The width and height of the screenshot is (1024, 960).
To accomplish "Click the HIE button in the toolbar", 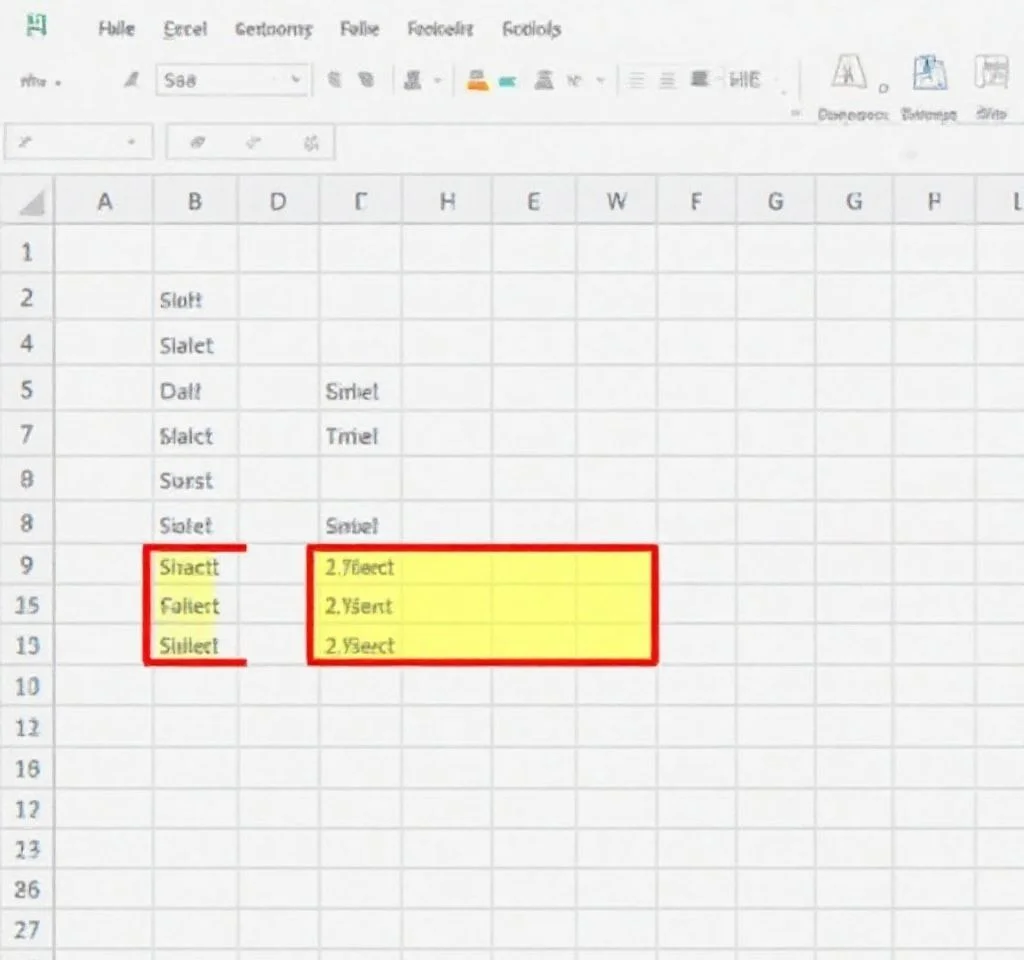I will 746,80.
